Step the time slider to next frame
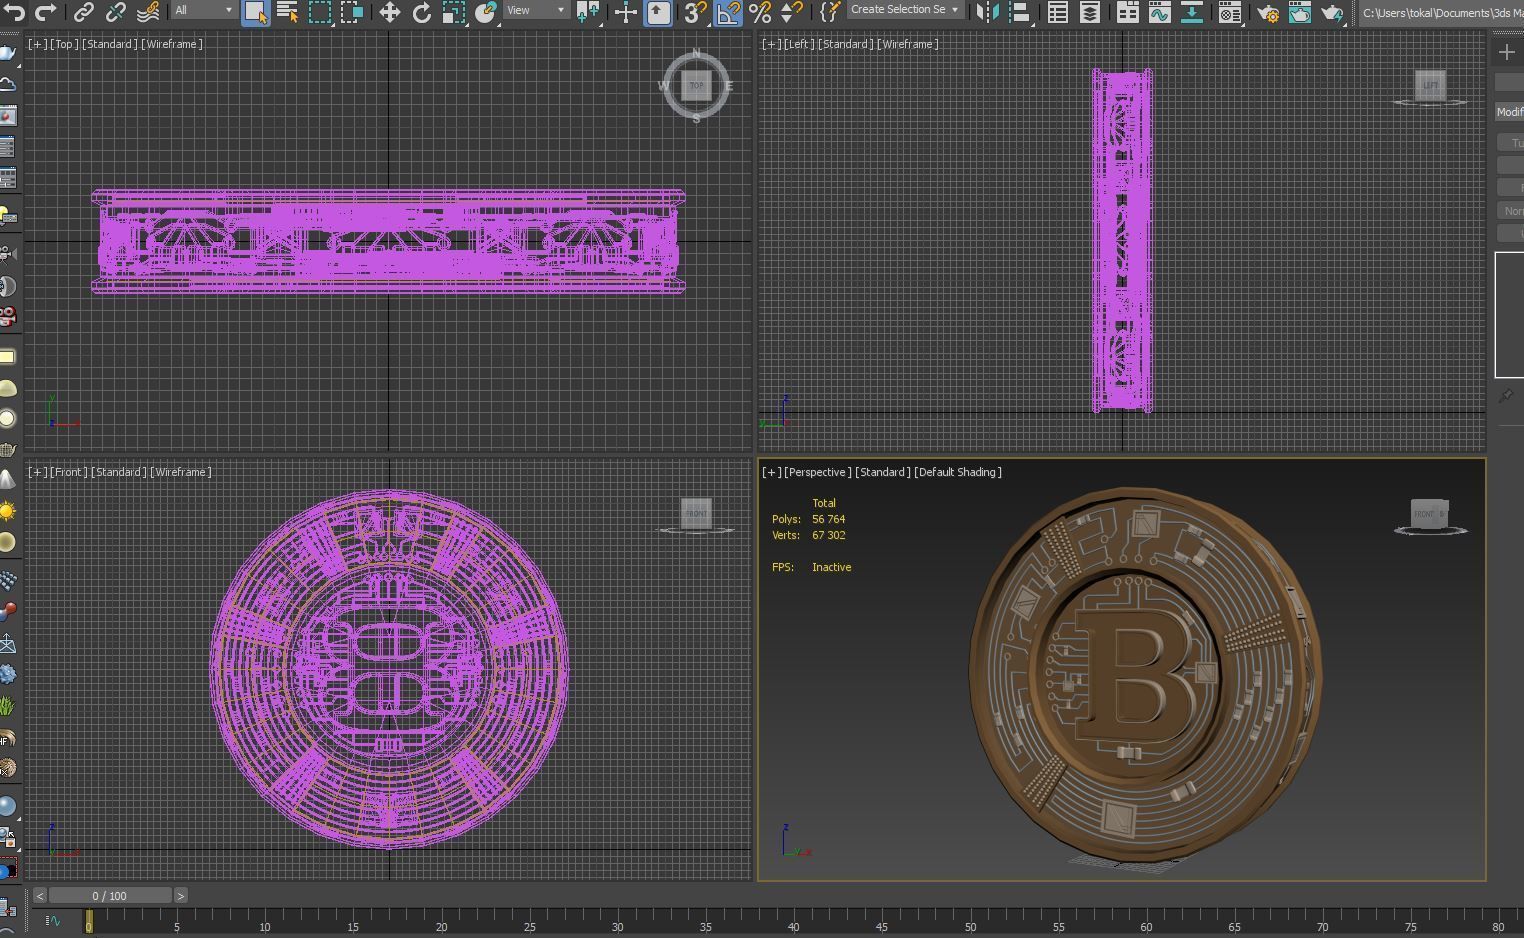Image resolution: width=1524 pixels, height=938 pixels. click(180, 896)
